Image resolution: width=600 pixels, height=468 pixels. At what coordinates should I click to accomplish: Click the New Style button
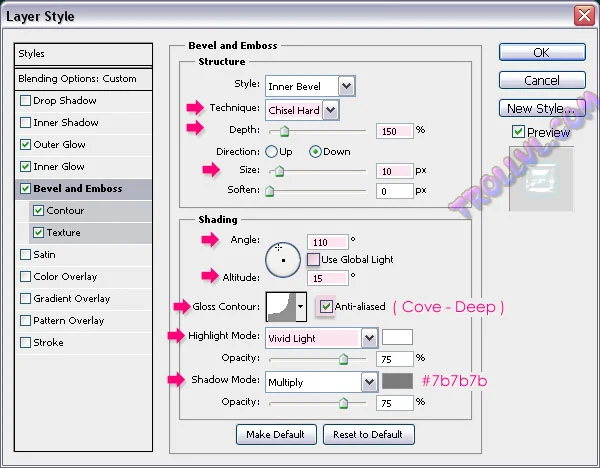[542, 108]
